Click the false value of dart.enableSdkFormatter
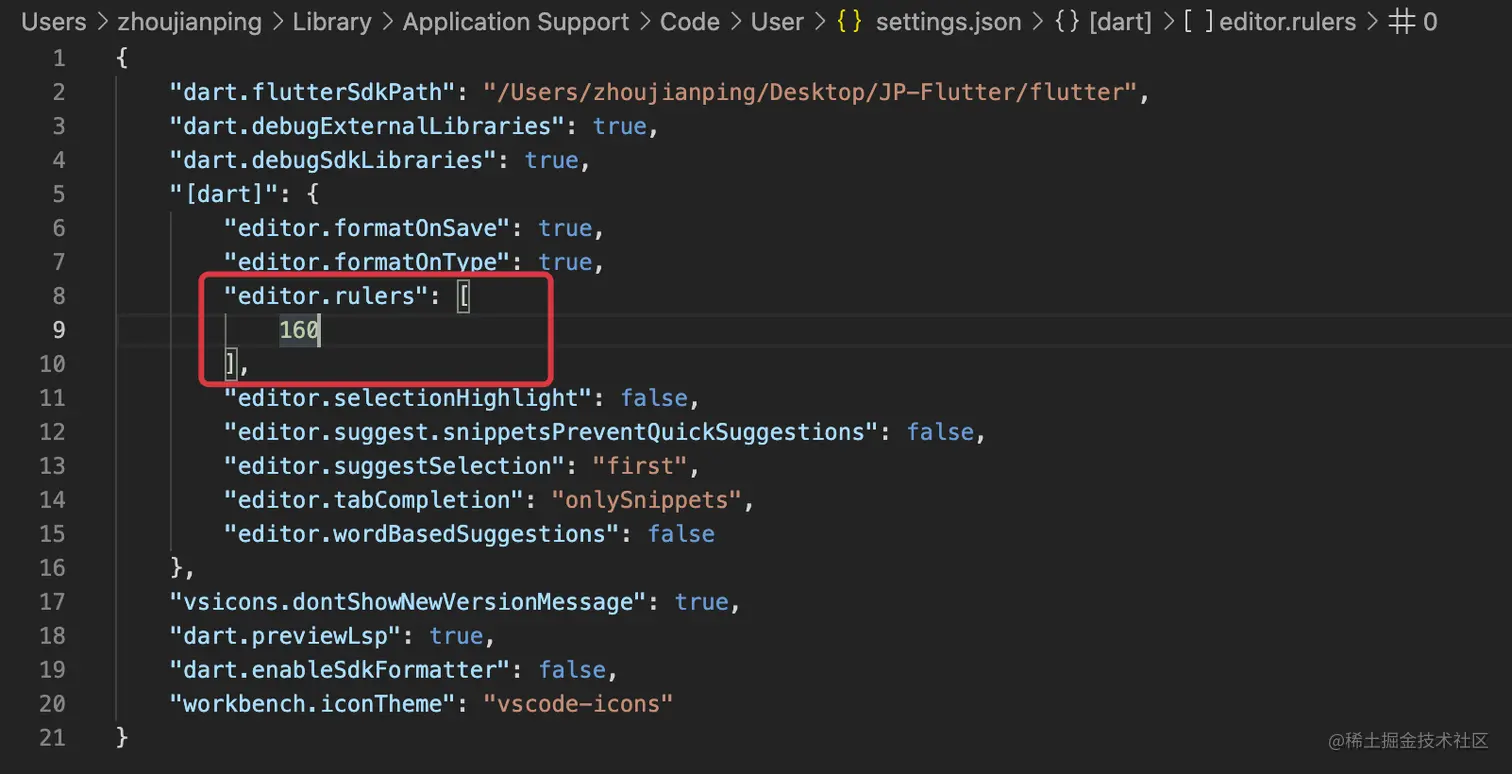Viewport: 1512px width, 774px height. coord(572,670)
